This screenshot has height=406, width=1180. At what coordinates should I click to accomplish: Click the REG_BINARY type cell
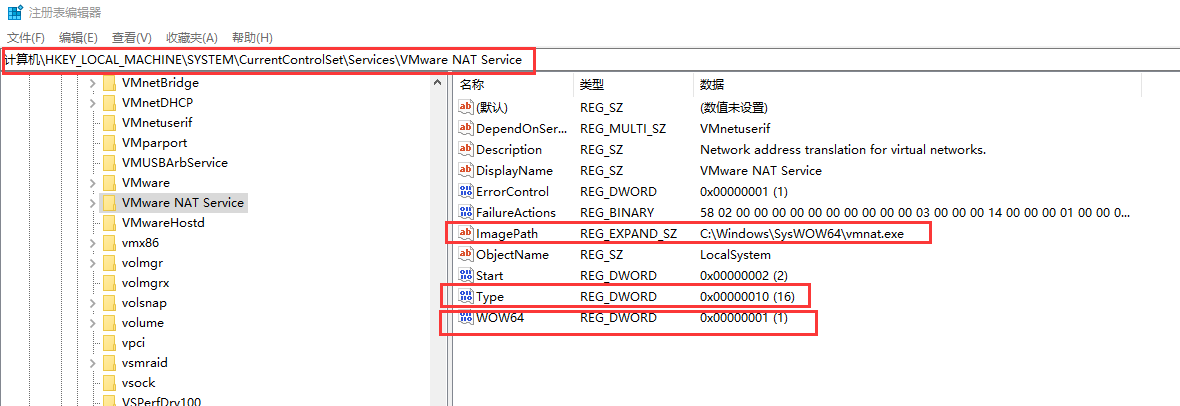pos(617,212)
